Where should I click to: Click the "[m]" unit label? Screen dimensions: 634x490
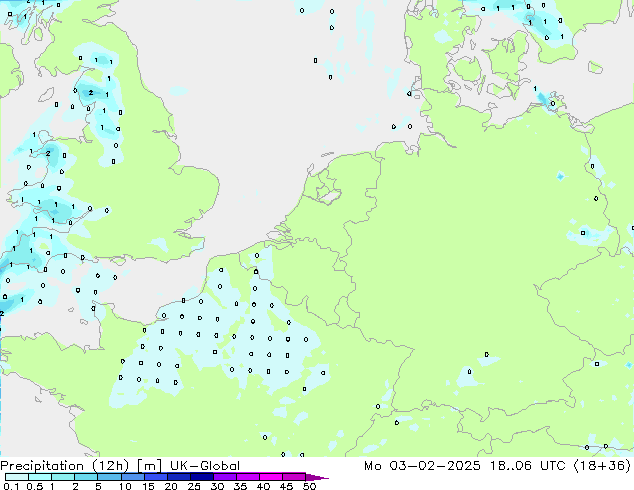click(149, 466)
